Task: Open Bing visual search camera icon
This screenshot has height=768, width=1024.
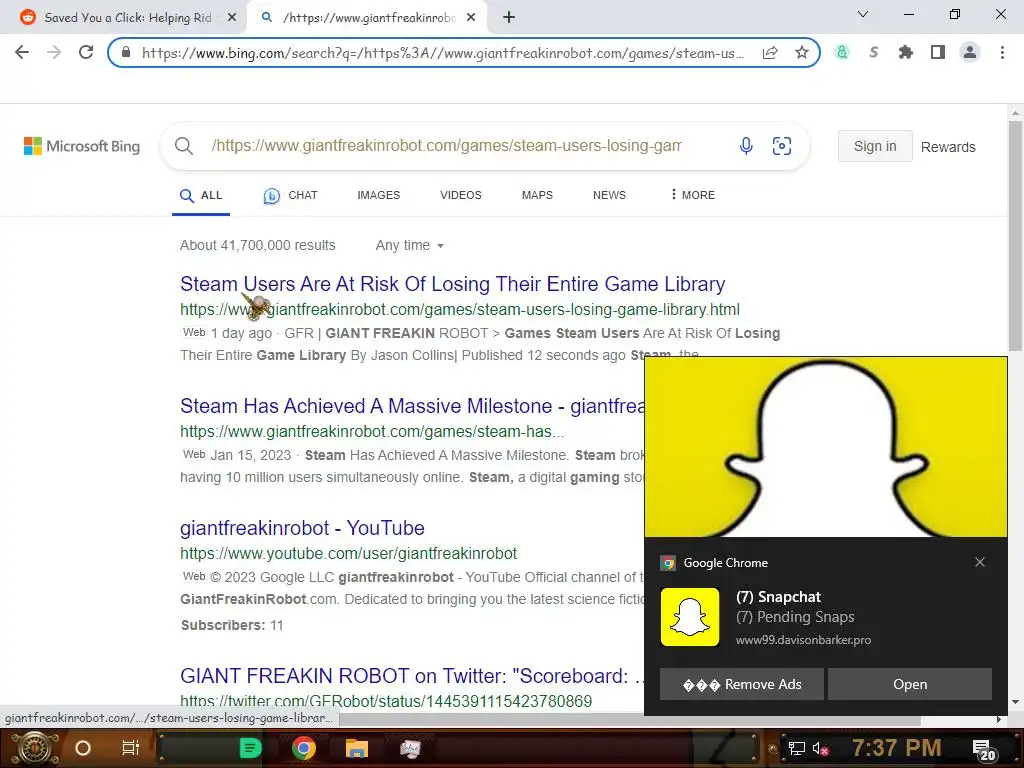Action: [782, 146]
